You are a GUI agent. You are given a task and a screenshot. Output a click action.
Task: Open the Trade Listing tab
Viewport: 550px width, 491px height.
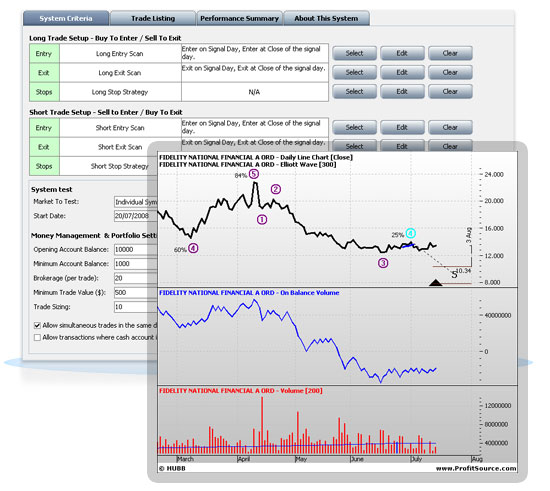coord(153,18)
